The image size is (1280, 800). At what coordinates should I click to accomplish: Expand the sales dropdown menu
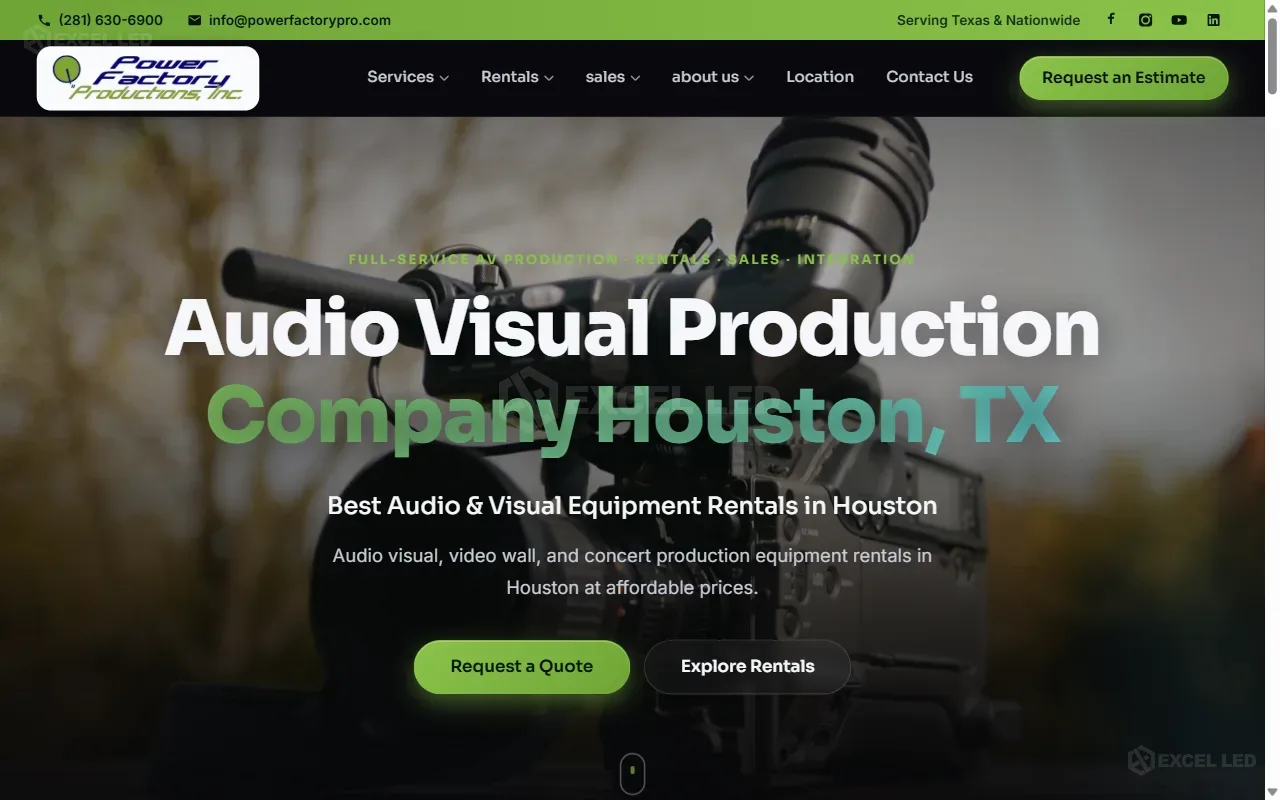pos(613,77)
